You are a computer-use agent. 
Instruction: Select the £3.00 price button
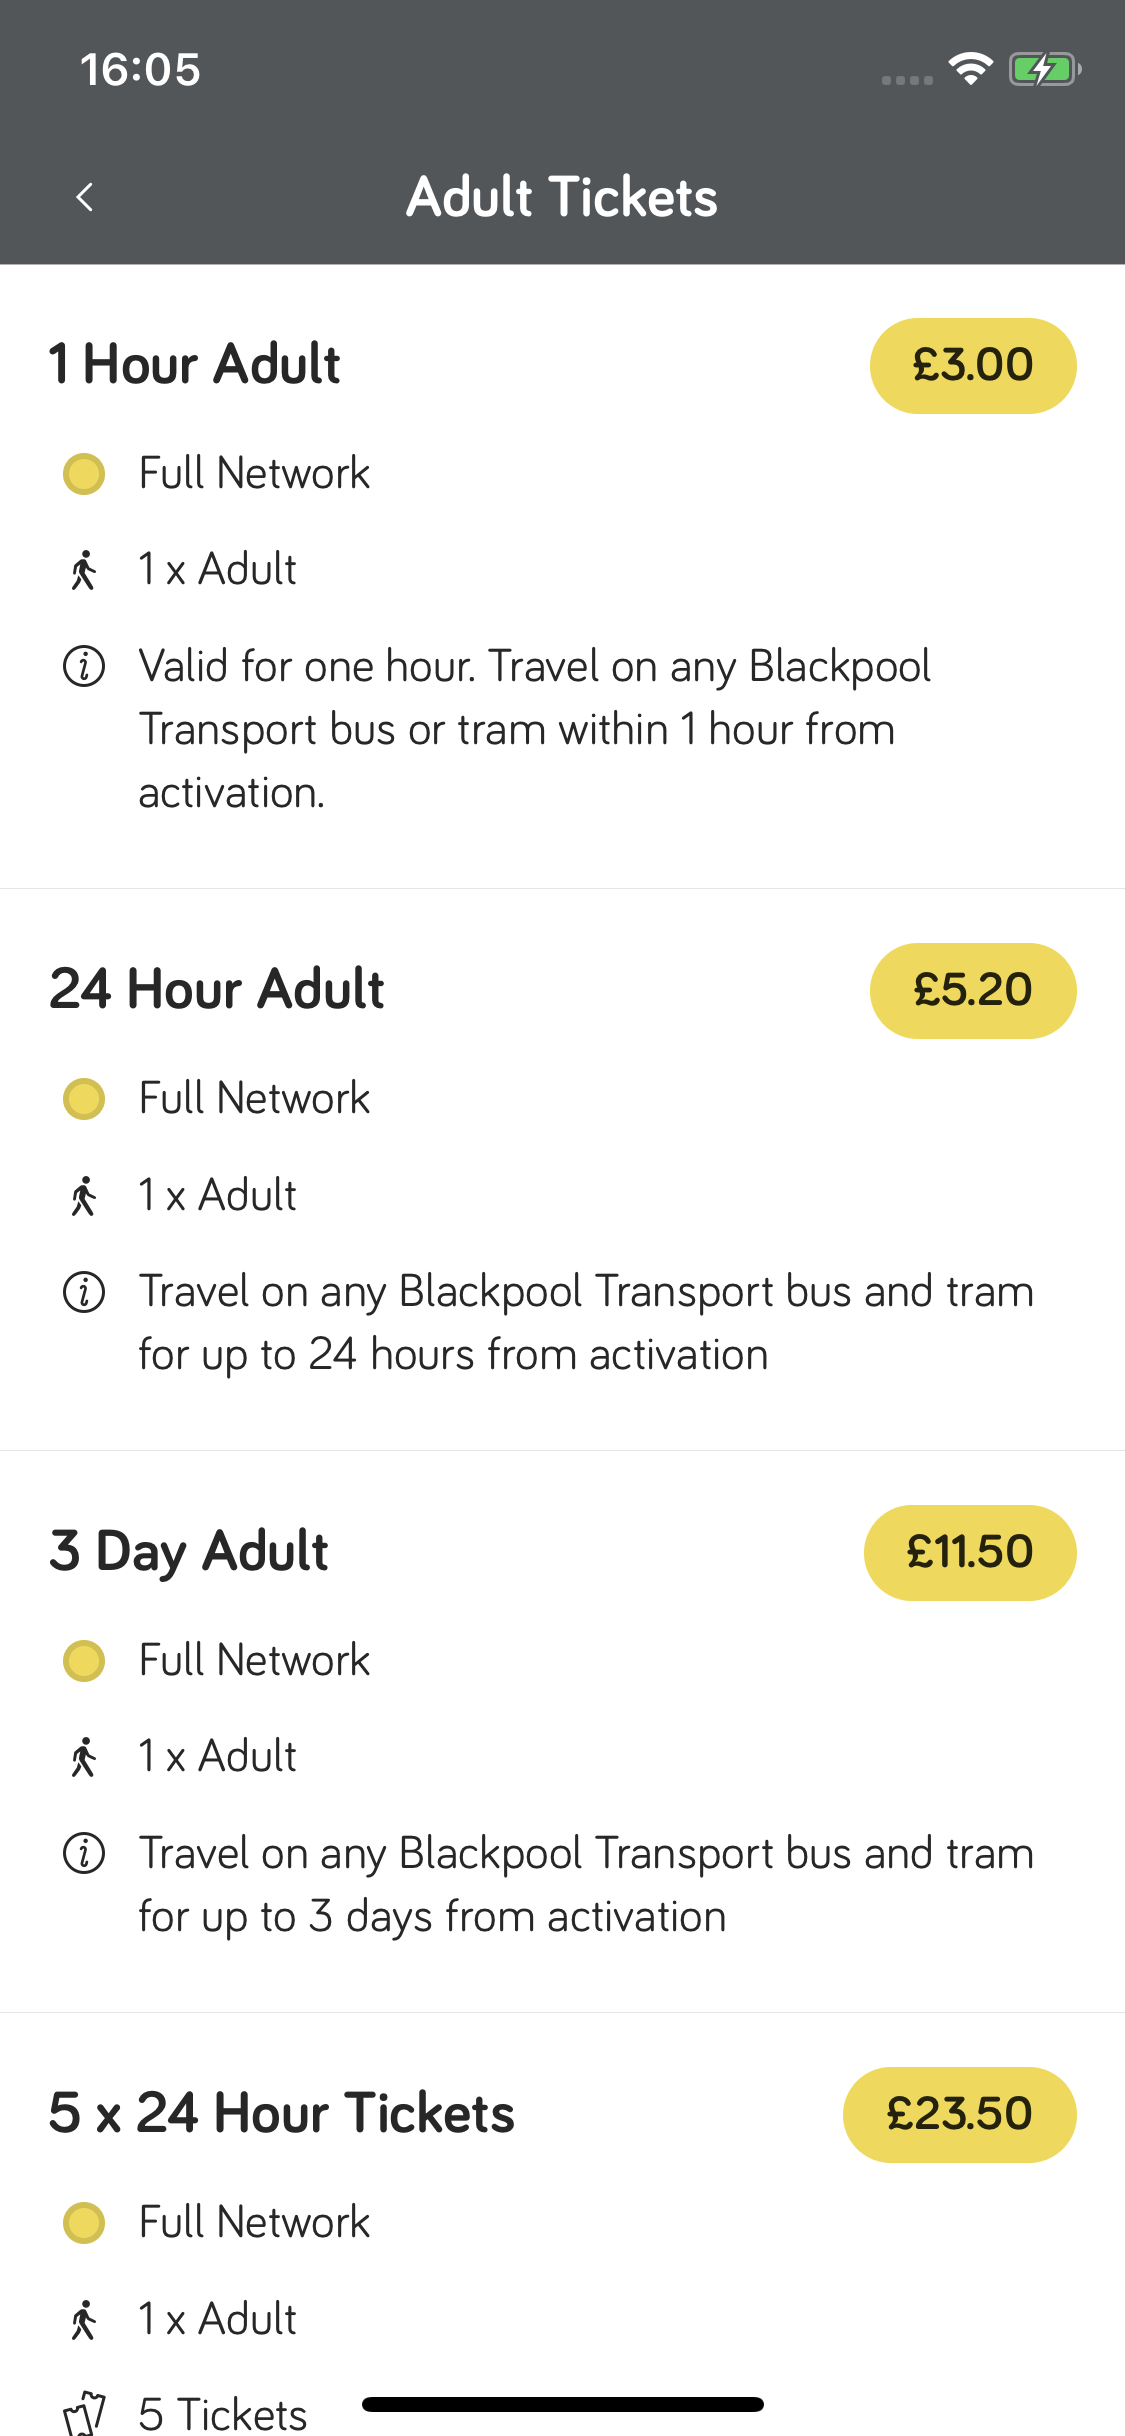coord(972,366)
